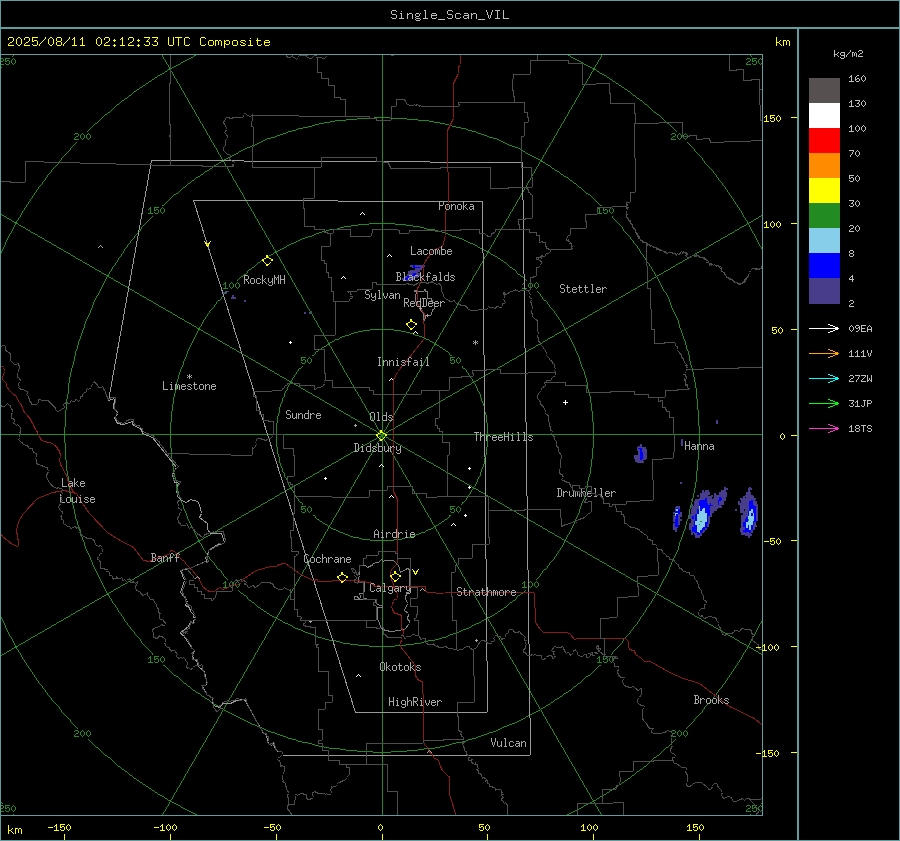Viewport: 900px width, 841px height.
Task: Pick the red 70-100 legend swatch
Action: tap(824, 141)
